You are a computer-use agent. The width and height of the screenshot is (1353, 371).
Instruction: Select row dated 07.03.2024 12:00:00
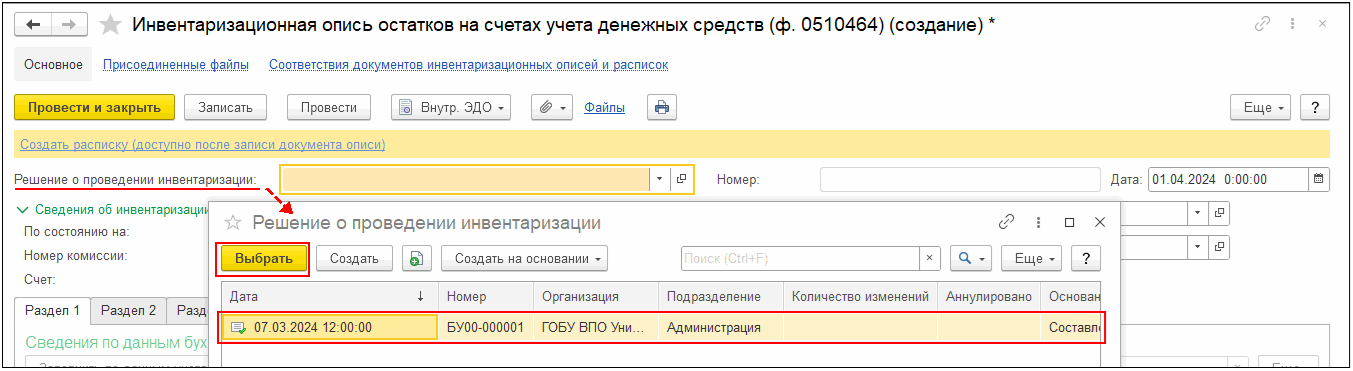click(x=663, y=327)
